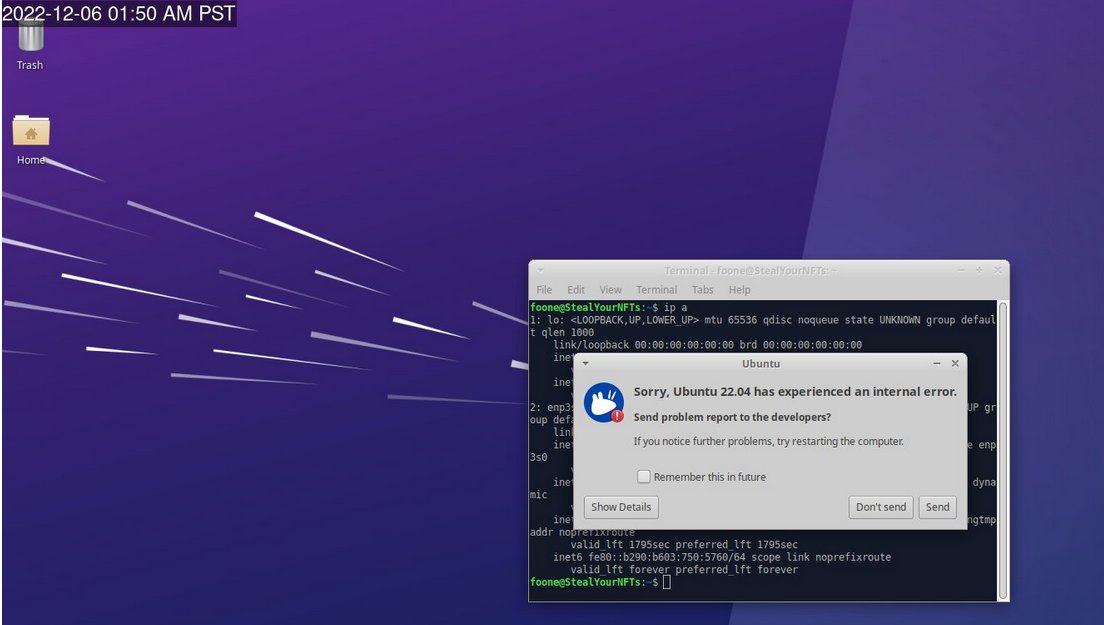Click the Ubuntu dialog title text

coord(760,364)
